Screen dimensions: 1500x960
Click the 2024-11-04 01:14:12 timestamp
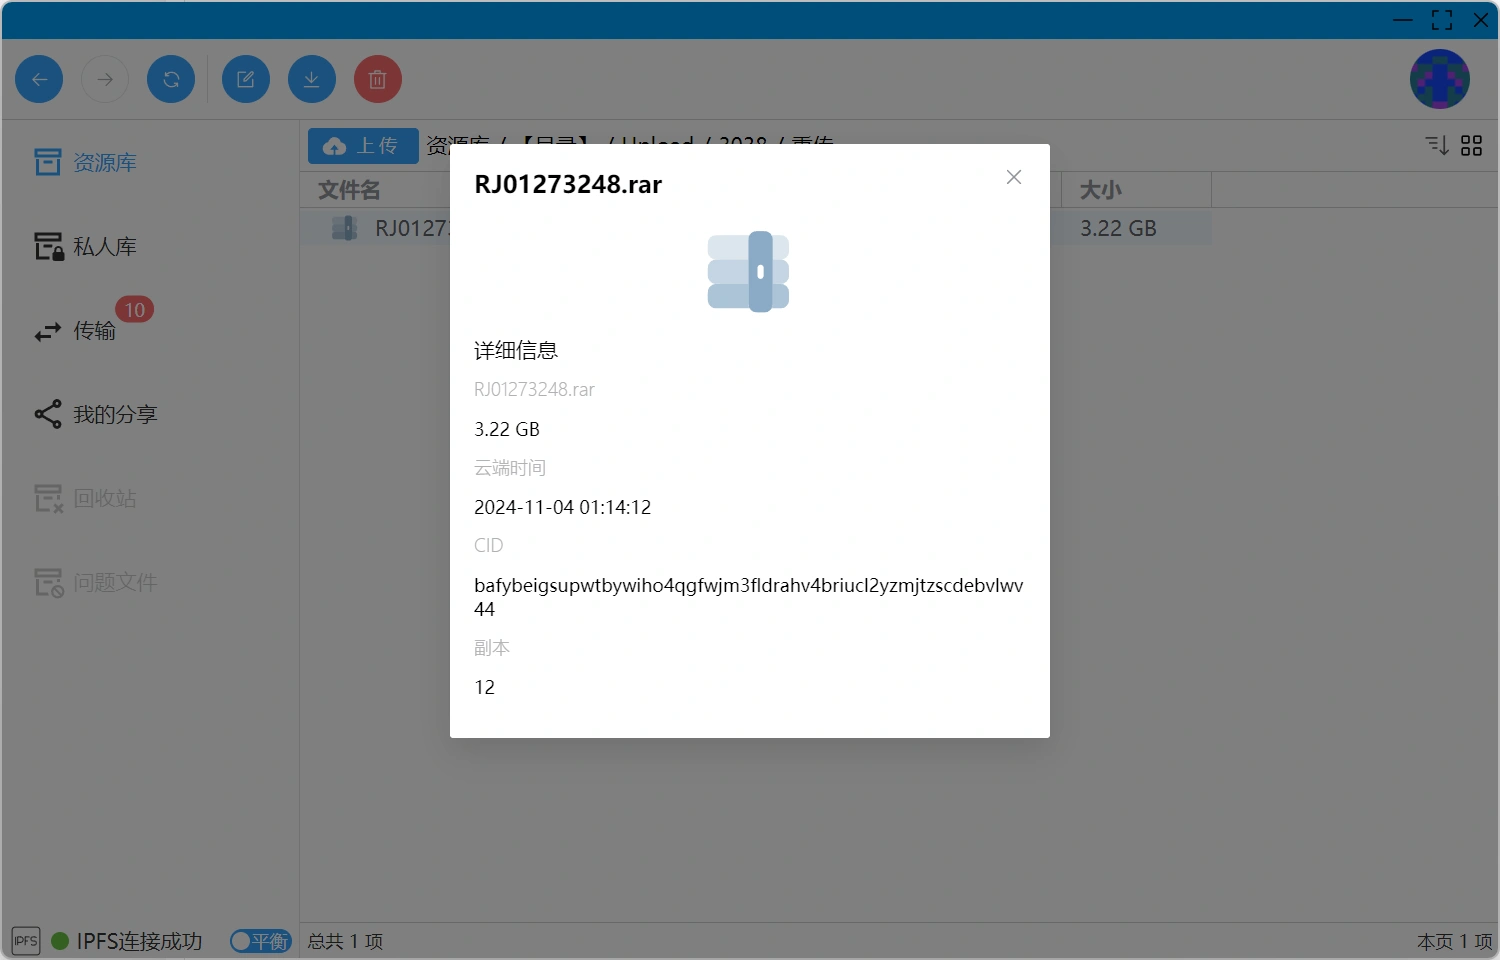562,507
